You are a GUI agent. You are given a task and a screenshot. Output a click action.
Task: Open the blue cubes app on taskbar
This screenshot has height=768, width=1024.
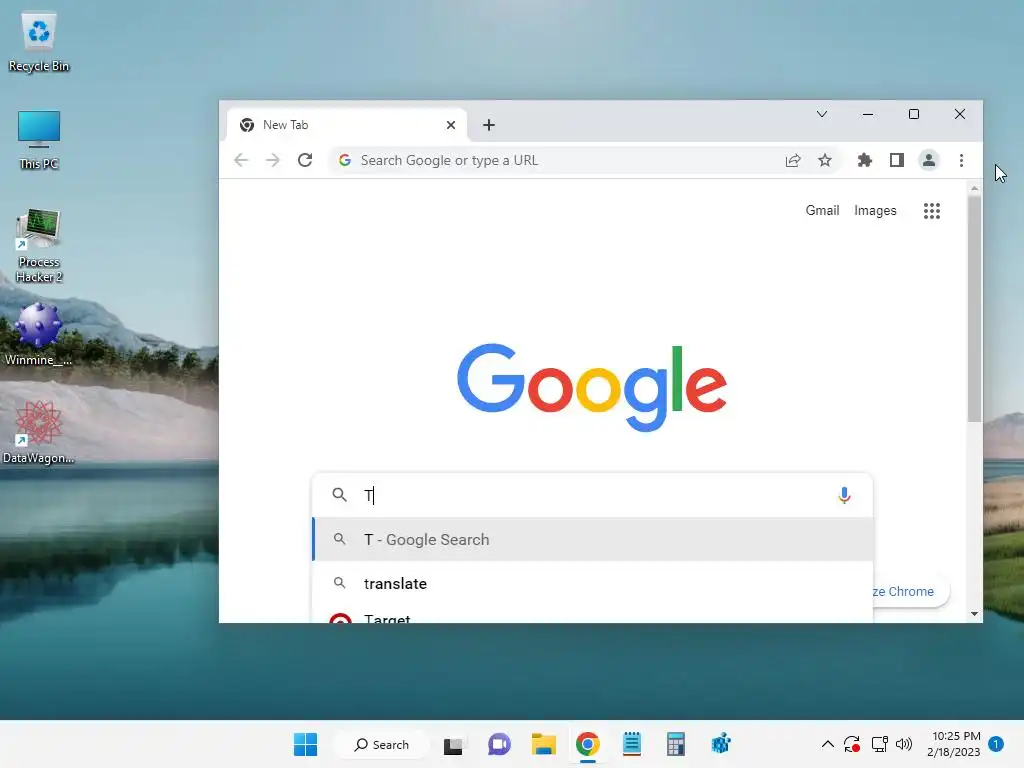(x=720, y=744)
